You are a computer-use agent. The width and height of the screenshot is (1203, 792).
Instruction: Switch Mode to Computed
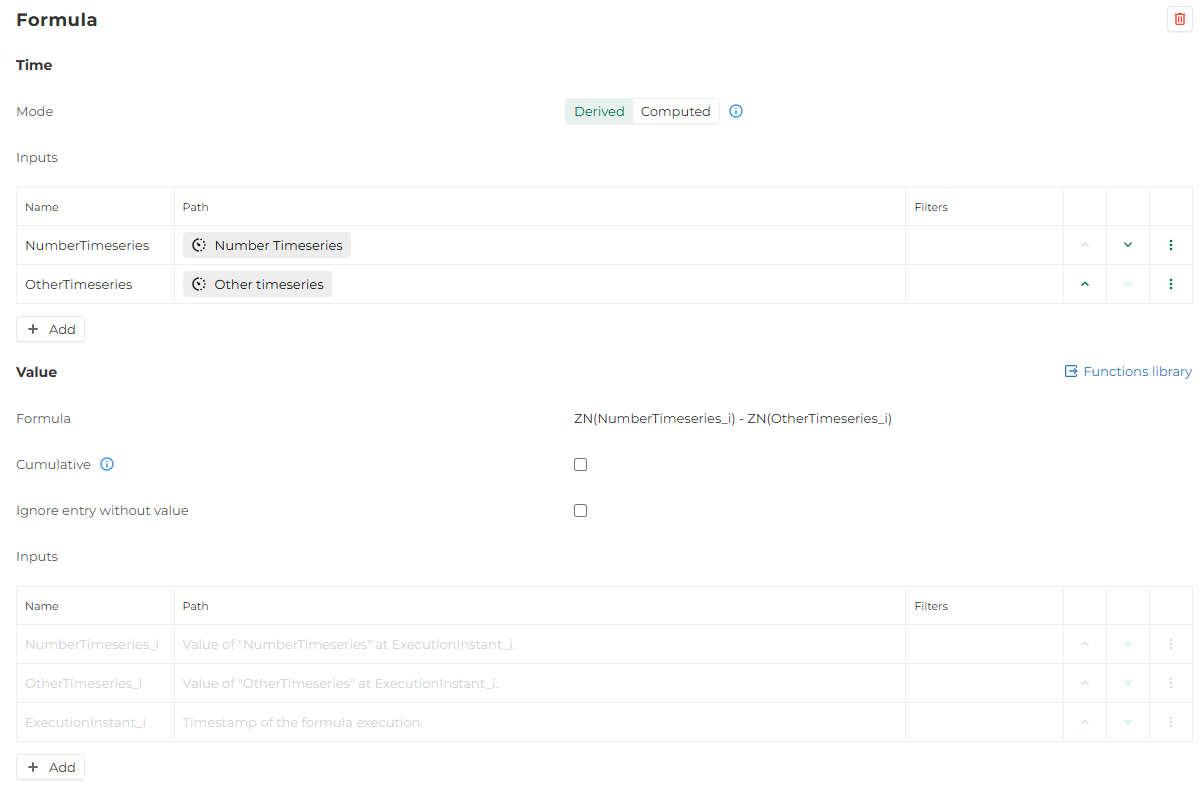coord(675,111)
